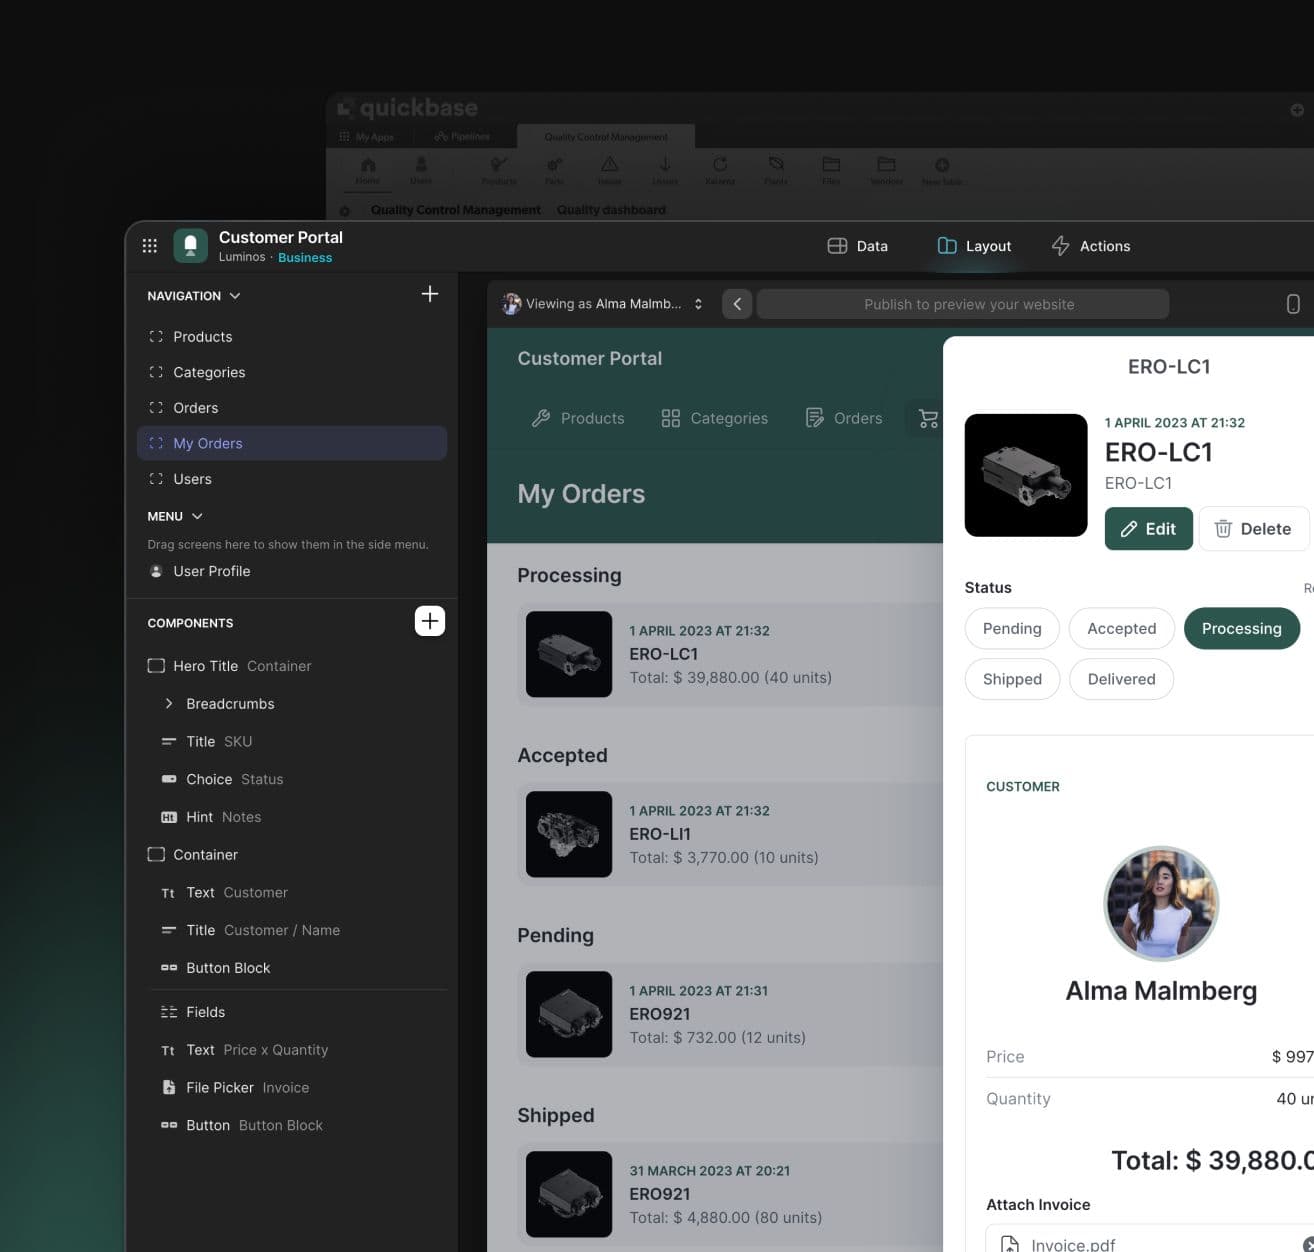Select Quality Control Management tab in quickbase

(x=606, y=137)
